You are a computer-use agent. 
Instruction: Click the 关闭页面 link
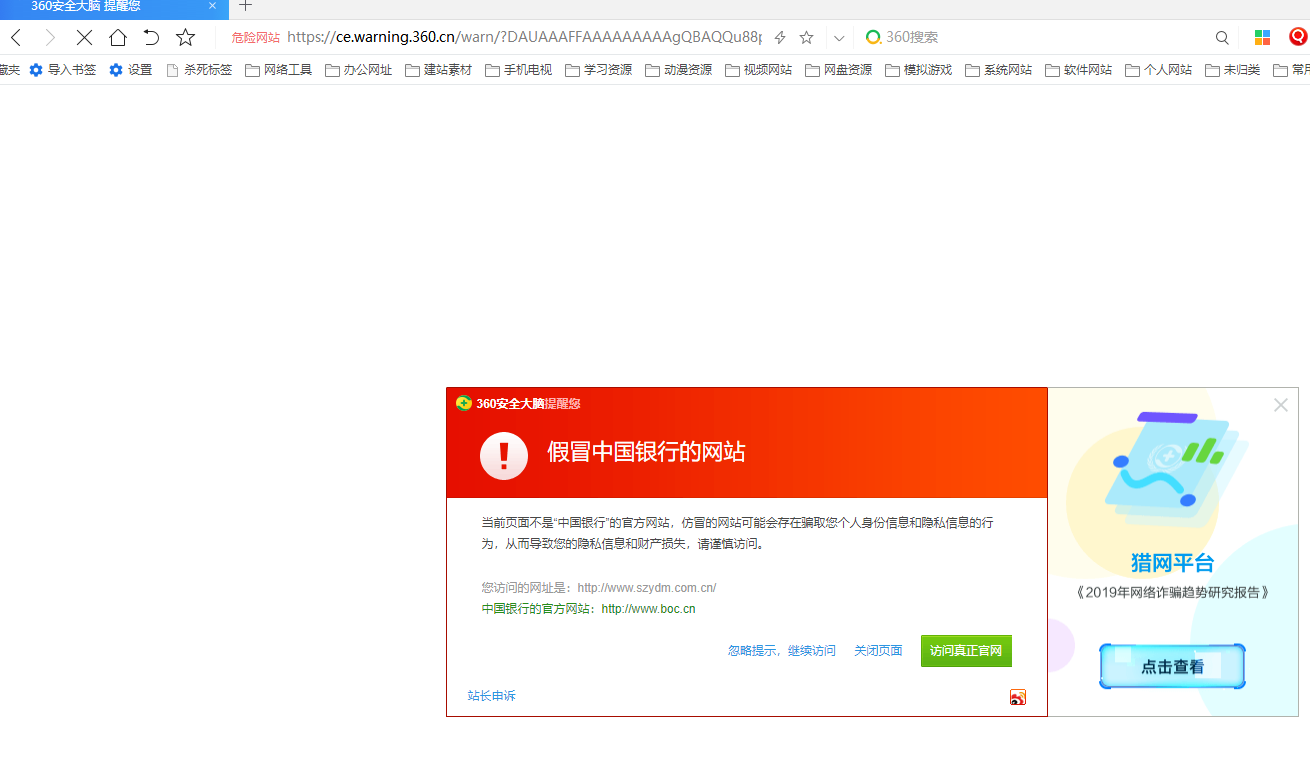coord(878,651)
